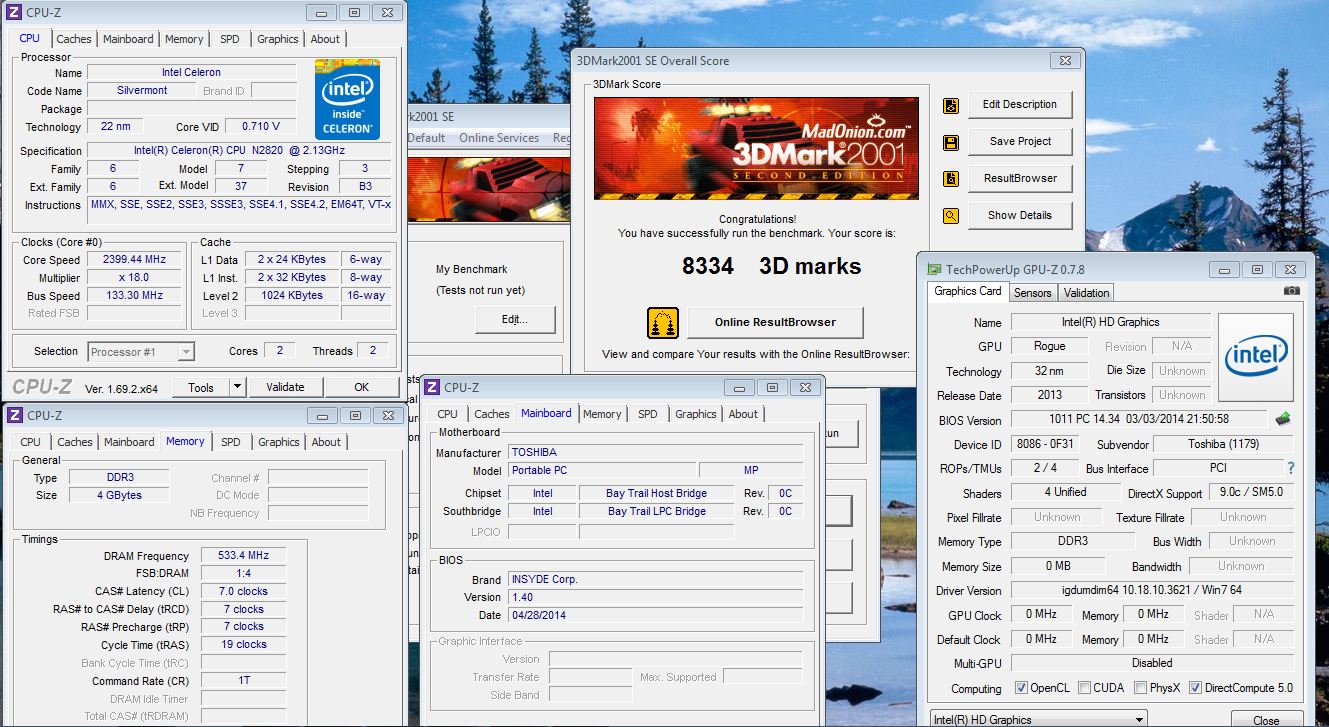Open Memory tab in the CPU-Z motherboard window
The height and width of the screenshot is (727, 1329).
click(602, 414)
